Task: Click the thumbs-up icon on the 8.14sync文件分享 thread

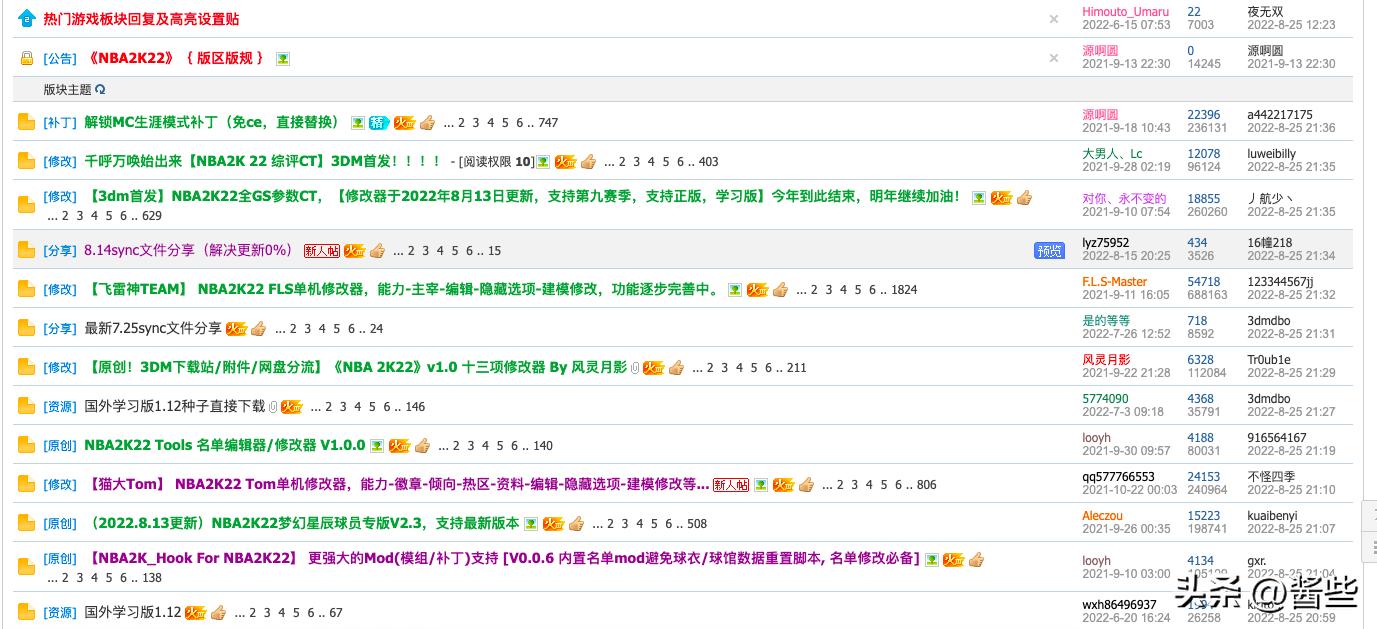Action: coord(377,251)
